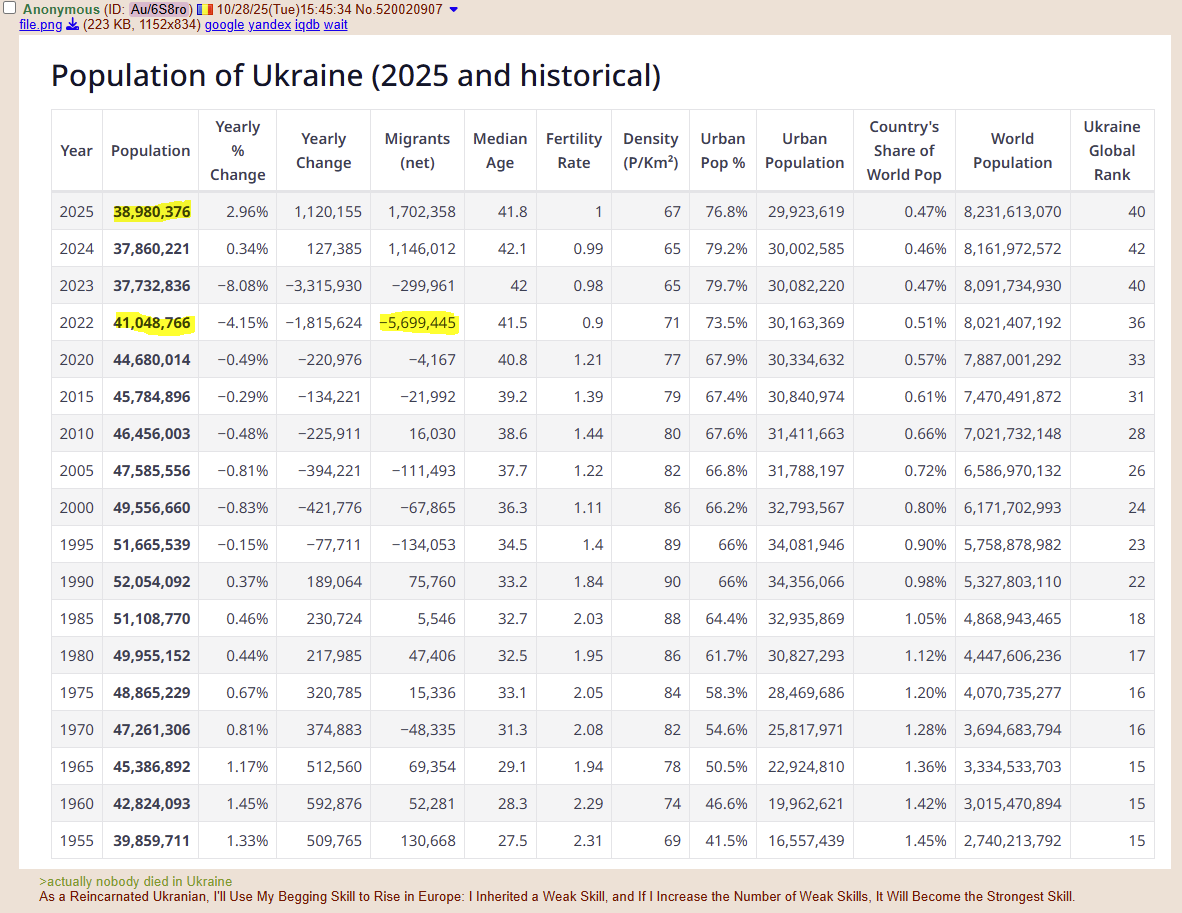Click the Population of Ukraine image title
The width and height of the screenshot is (1182, 913).
coord(355,75)
